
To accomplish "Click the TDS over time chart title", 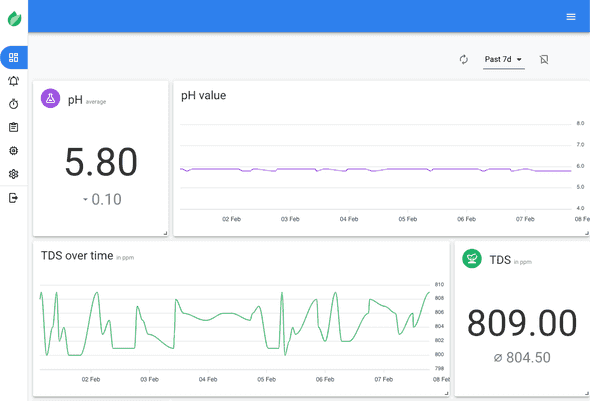I will (x=77, y=256).
